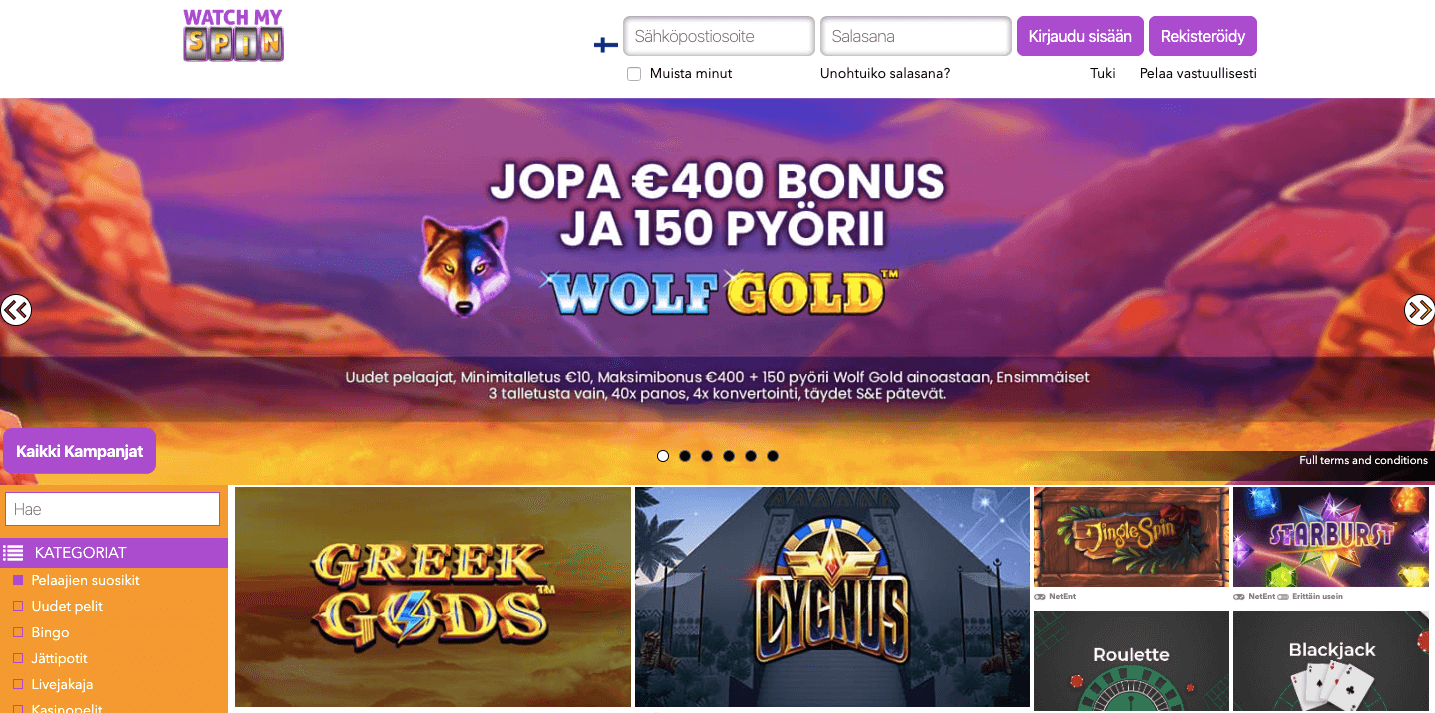Viewport: 1435px width, 713px height.
Task: Advance banner with right double-arrow icon
Action: click(x=1420, y=310)
